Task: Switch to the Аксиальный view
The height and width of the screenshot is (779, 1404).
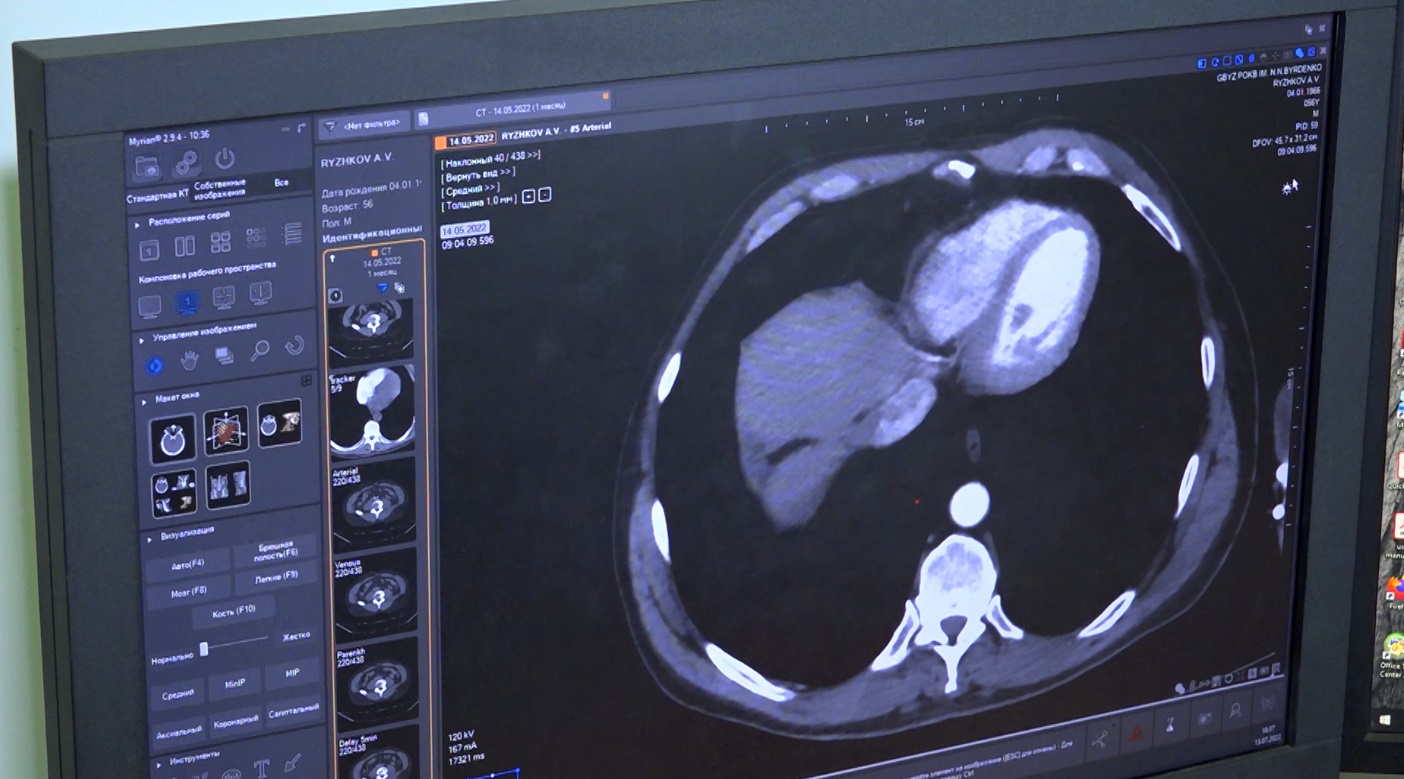Action: point(179,732)
